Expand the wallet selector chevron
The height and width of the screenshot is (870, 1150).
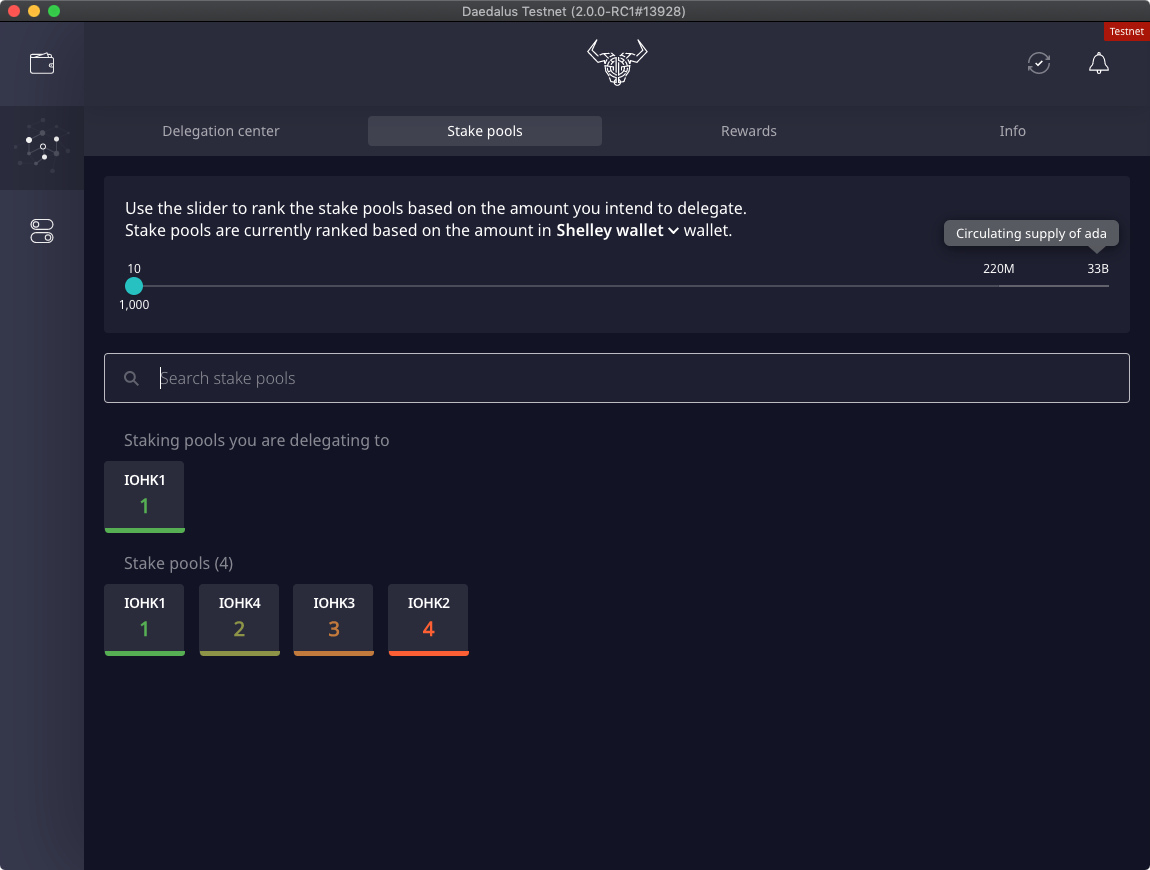click(671, 230)
